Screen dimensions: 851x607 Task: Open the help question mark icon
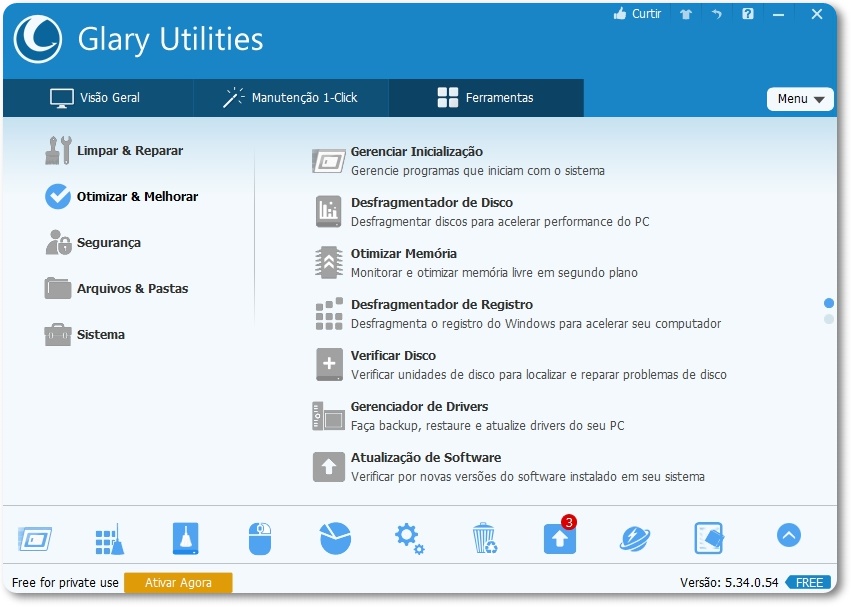[x=748, y=14]
